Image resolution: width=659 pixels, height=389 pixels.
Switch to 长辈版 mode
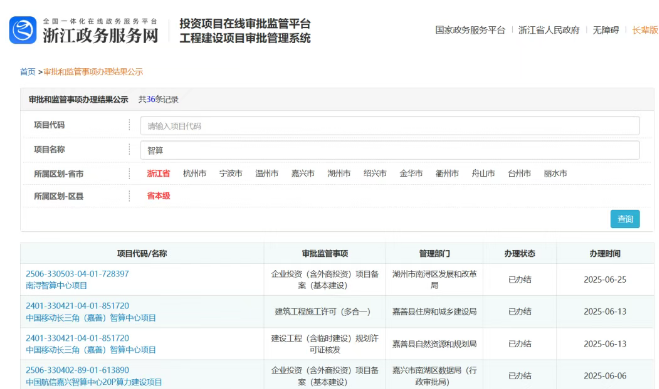tap(645, 30)
